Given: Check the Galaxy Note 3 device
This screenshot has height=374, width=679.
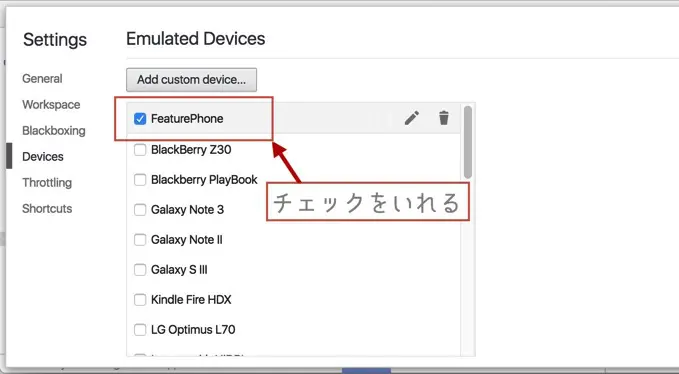Looking at the screenshot, I should (140, 210).
